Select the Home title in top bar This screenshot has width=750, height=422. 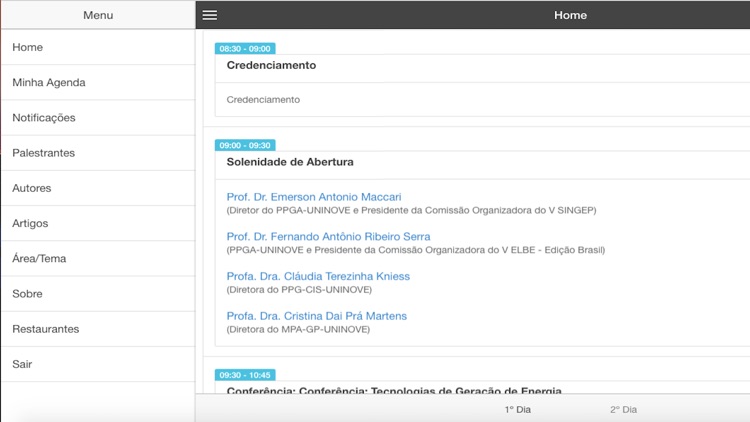tap(570, 15)
